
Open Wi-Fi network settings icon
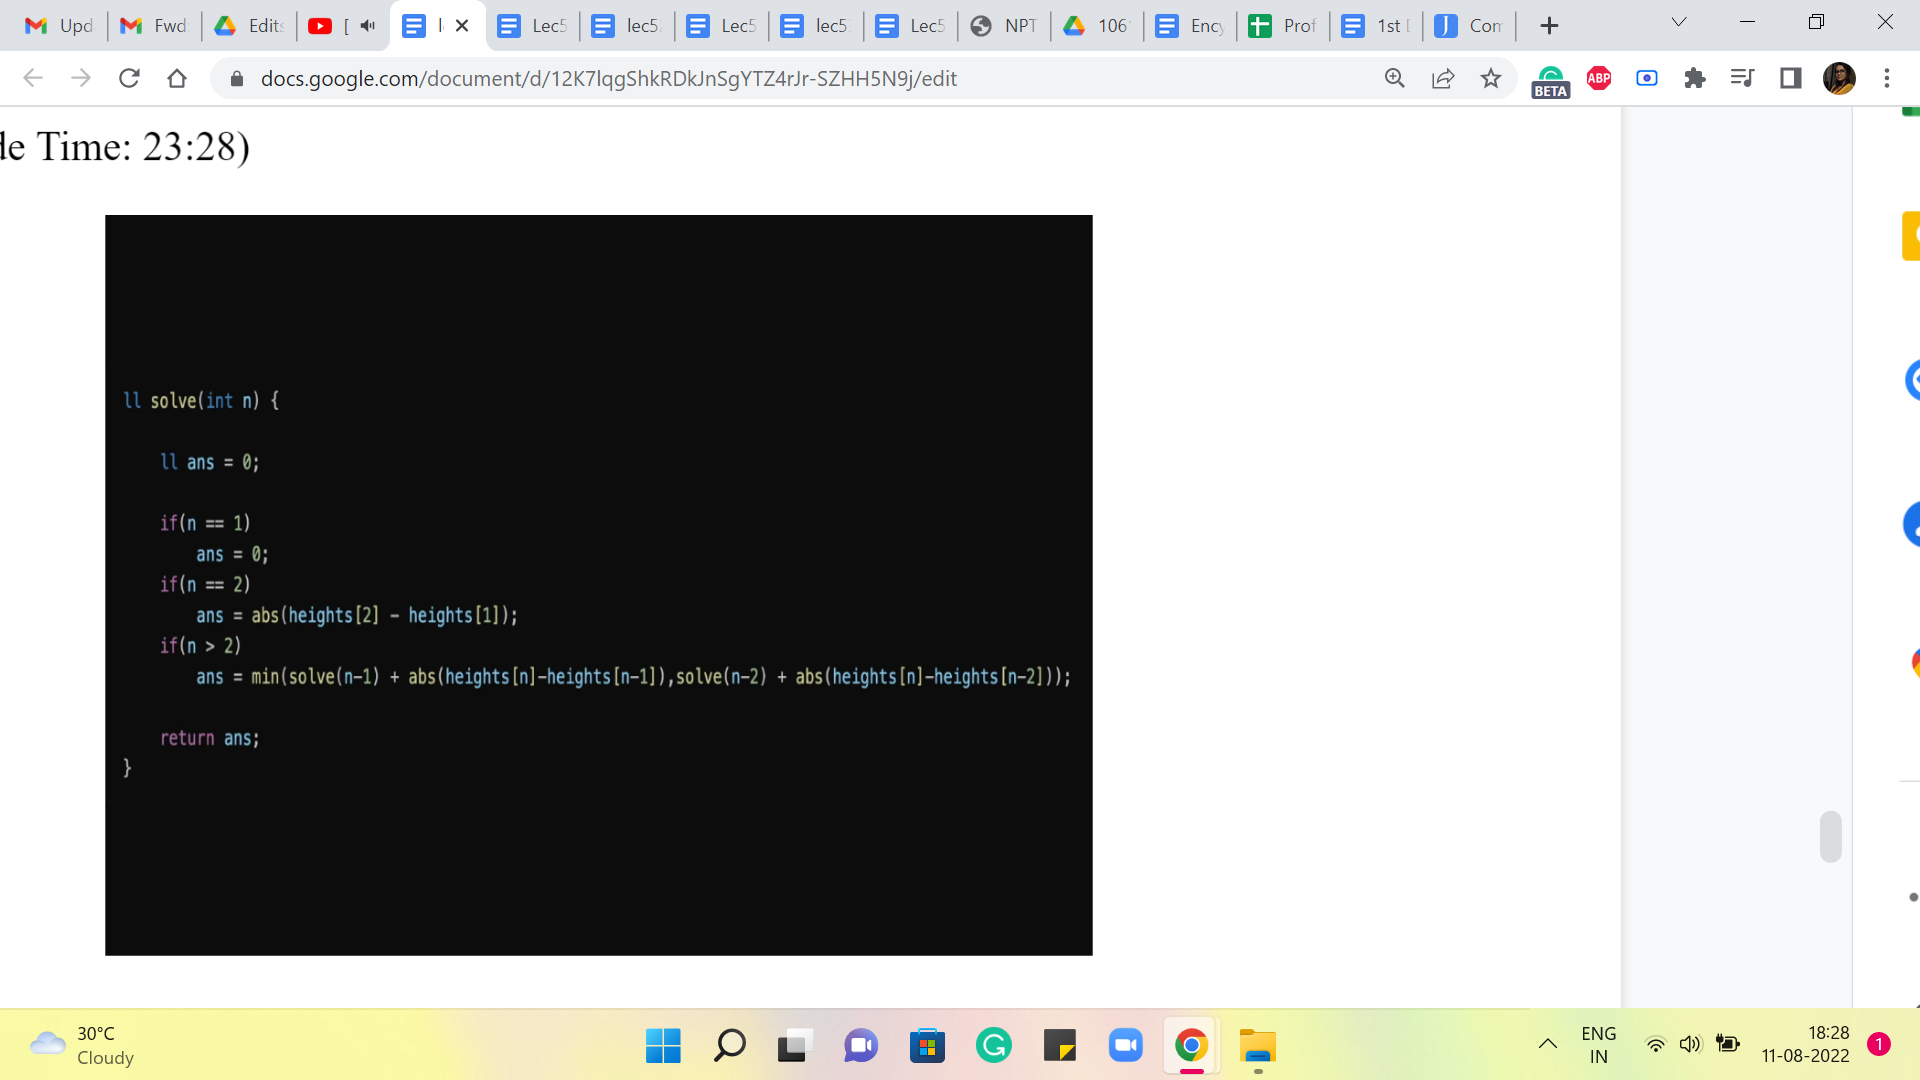[x=1656, y=1045]
